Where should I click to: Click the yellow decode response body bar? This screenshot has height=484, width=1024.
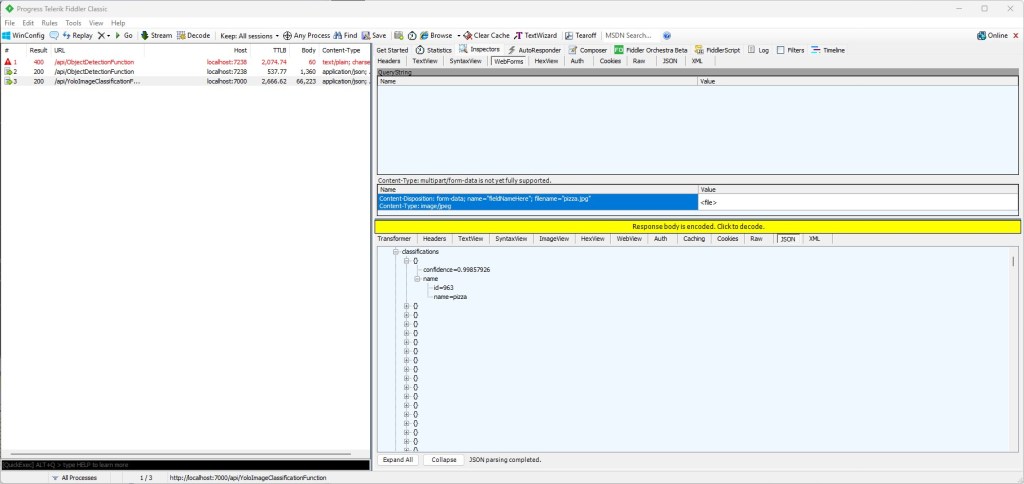[698, 227]
